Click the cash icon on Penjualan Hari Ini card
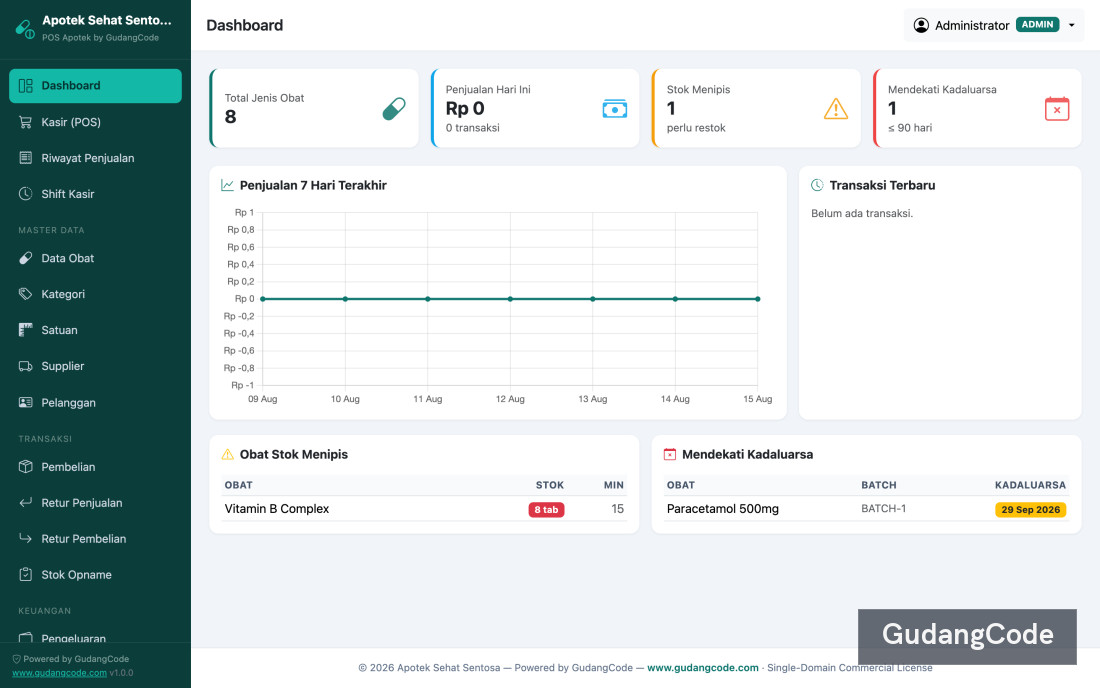The height and width of the screenshot is (688, 1100). tap(615, 109)
